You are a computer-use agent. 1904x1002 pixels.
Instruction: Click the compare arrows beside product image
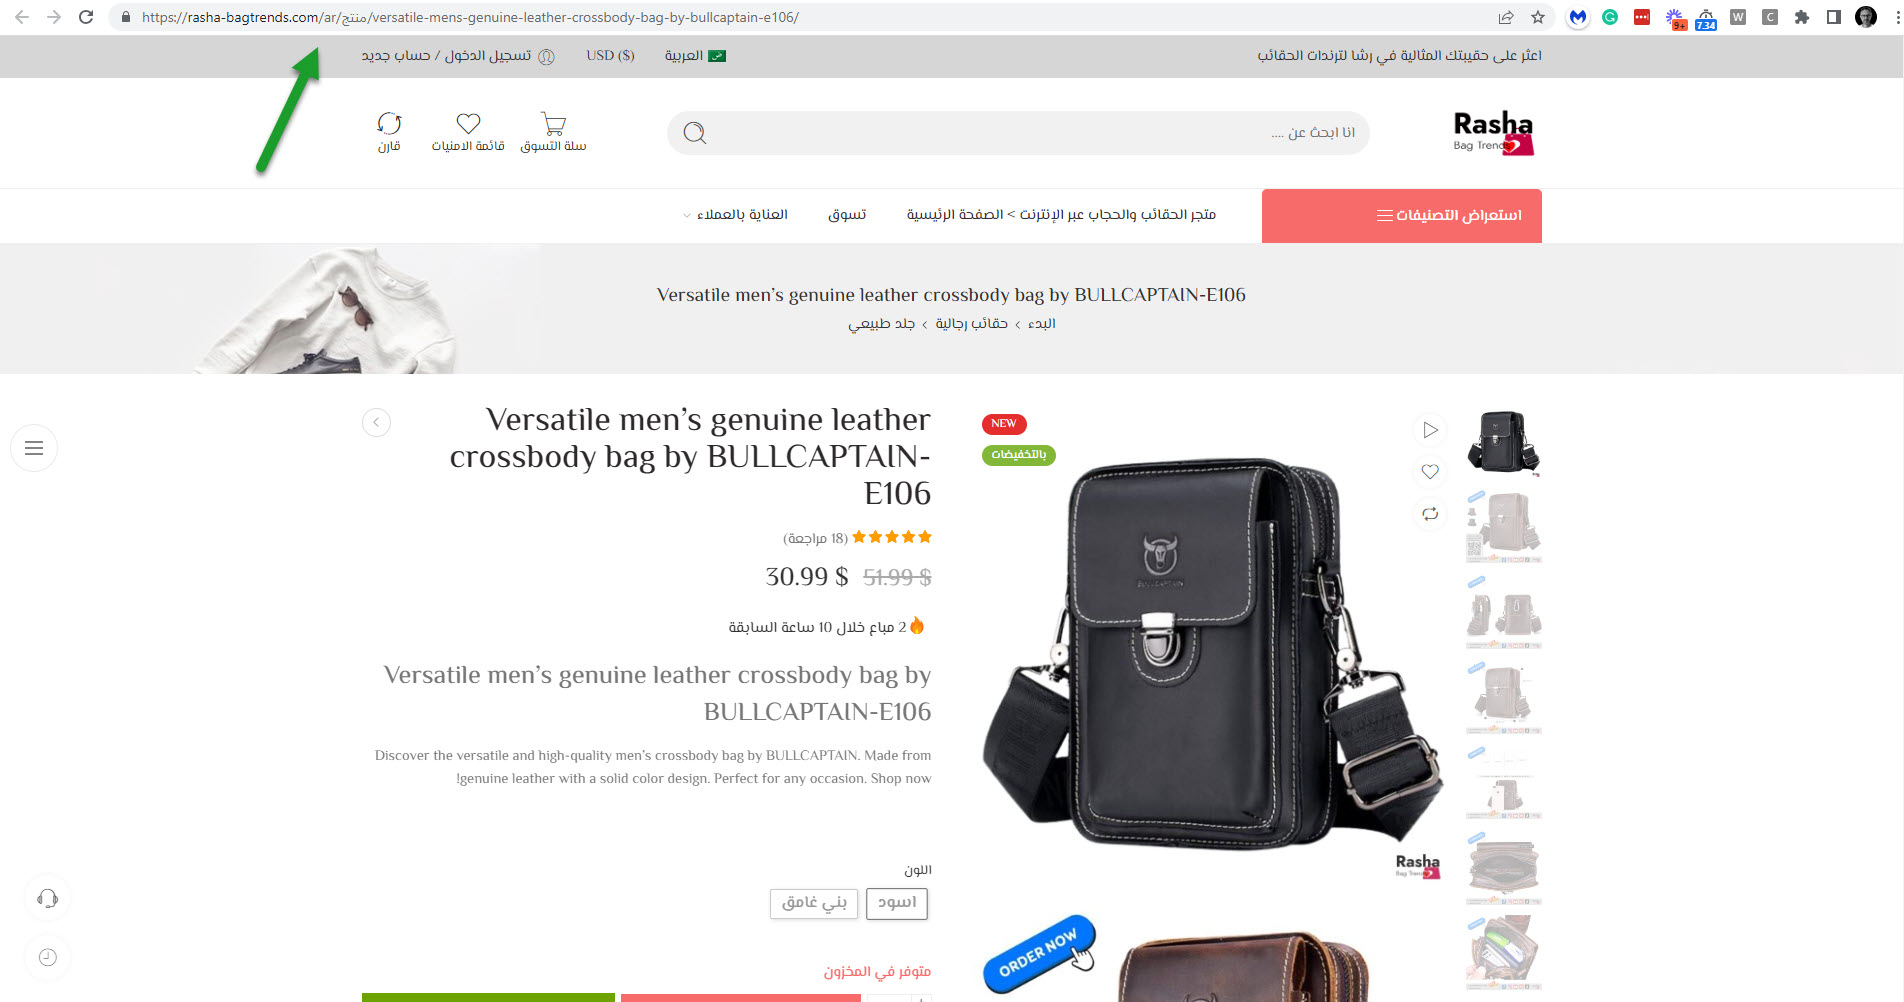coord(1430,514)
